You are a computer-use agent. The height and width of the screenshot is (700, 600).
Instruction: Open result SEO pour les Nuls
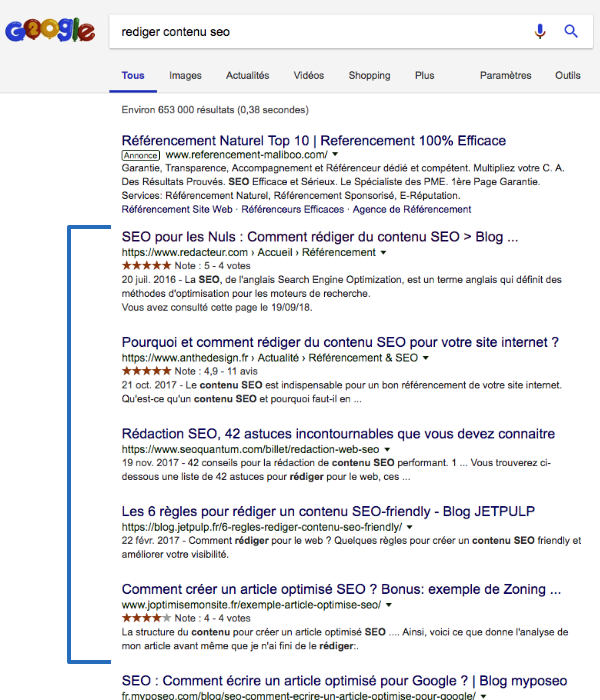tap(320, 237)
